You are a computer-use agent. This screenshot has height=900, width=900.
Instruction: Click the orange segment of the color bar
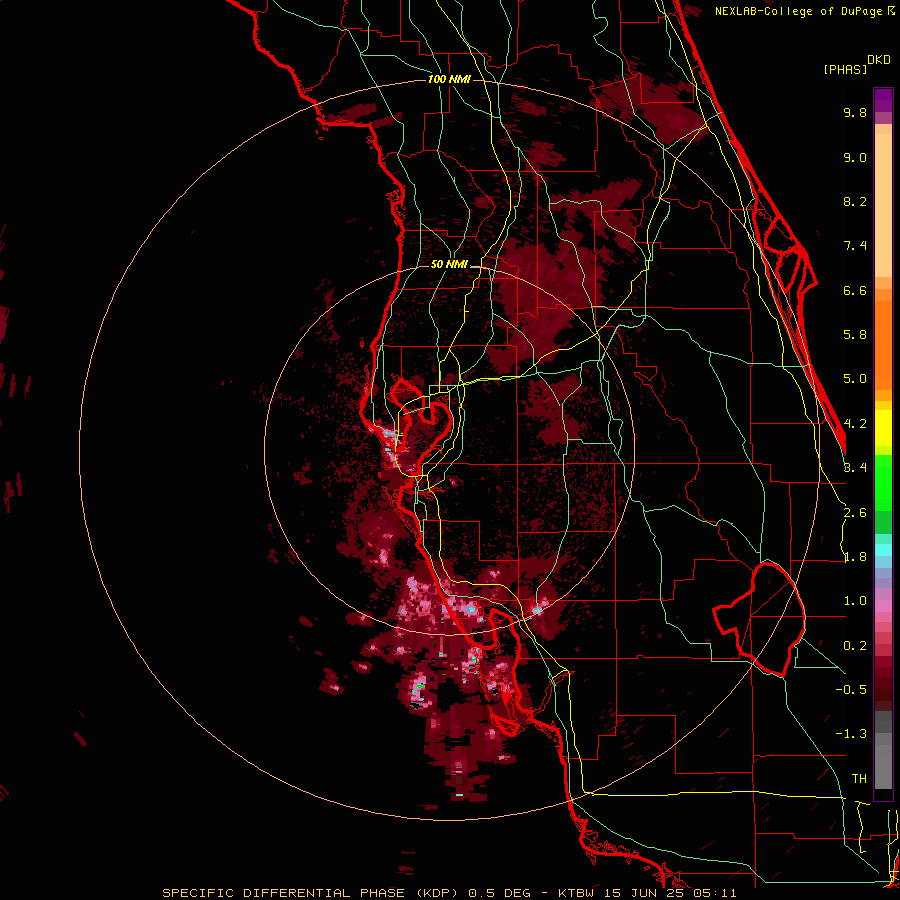(883, 344)
